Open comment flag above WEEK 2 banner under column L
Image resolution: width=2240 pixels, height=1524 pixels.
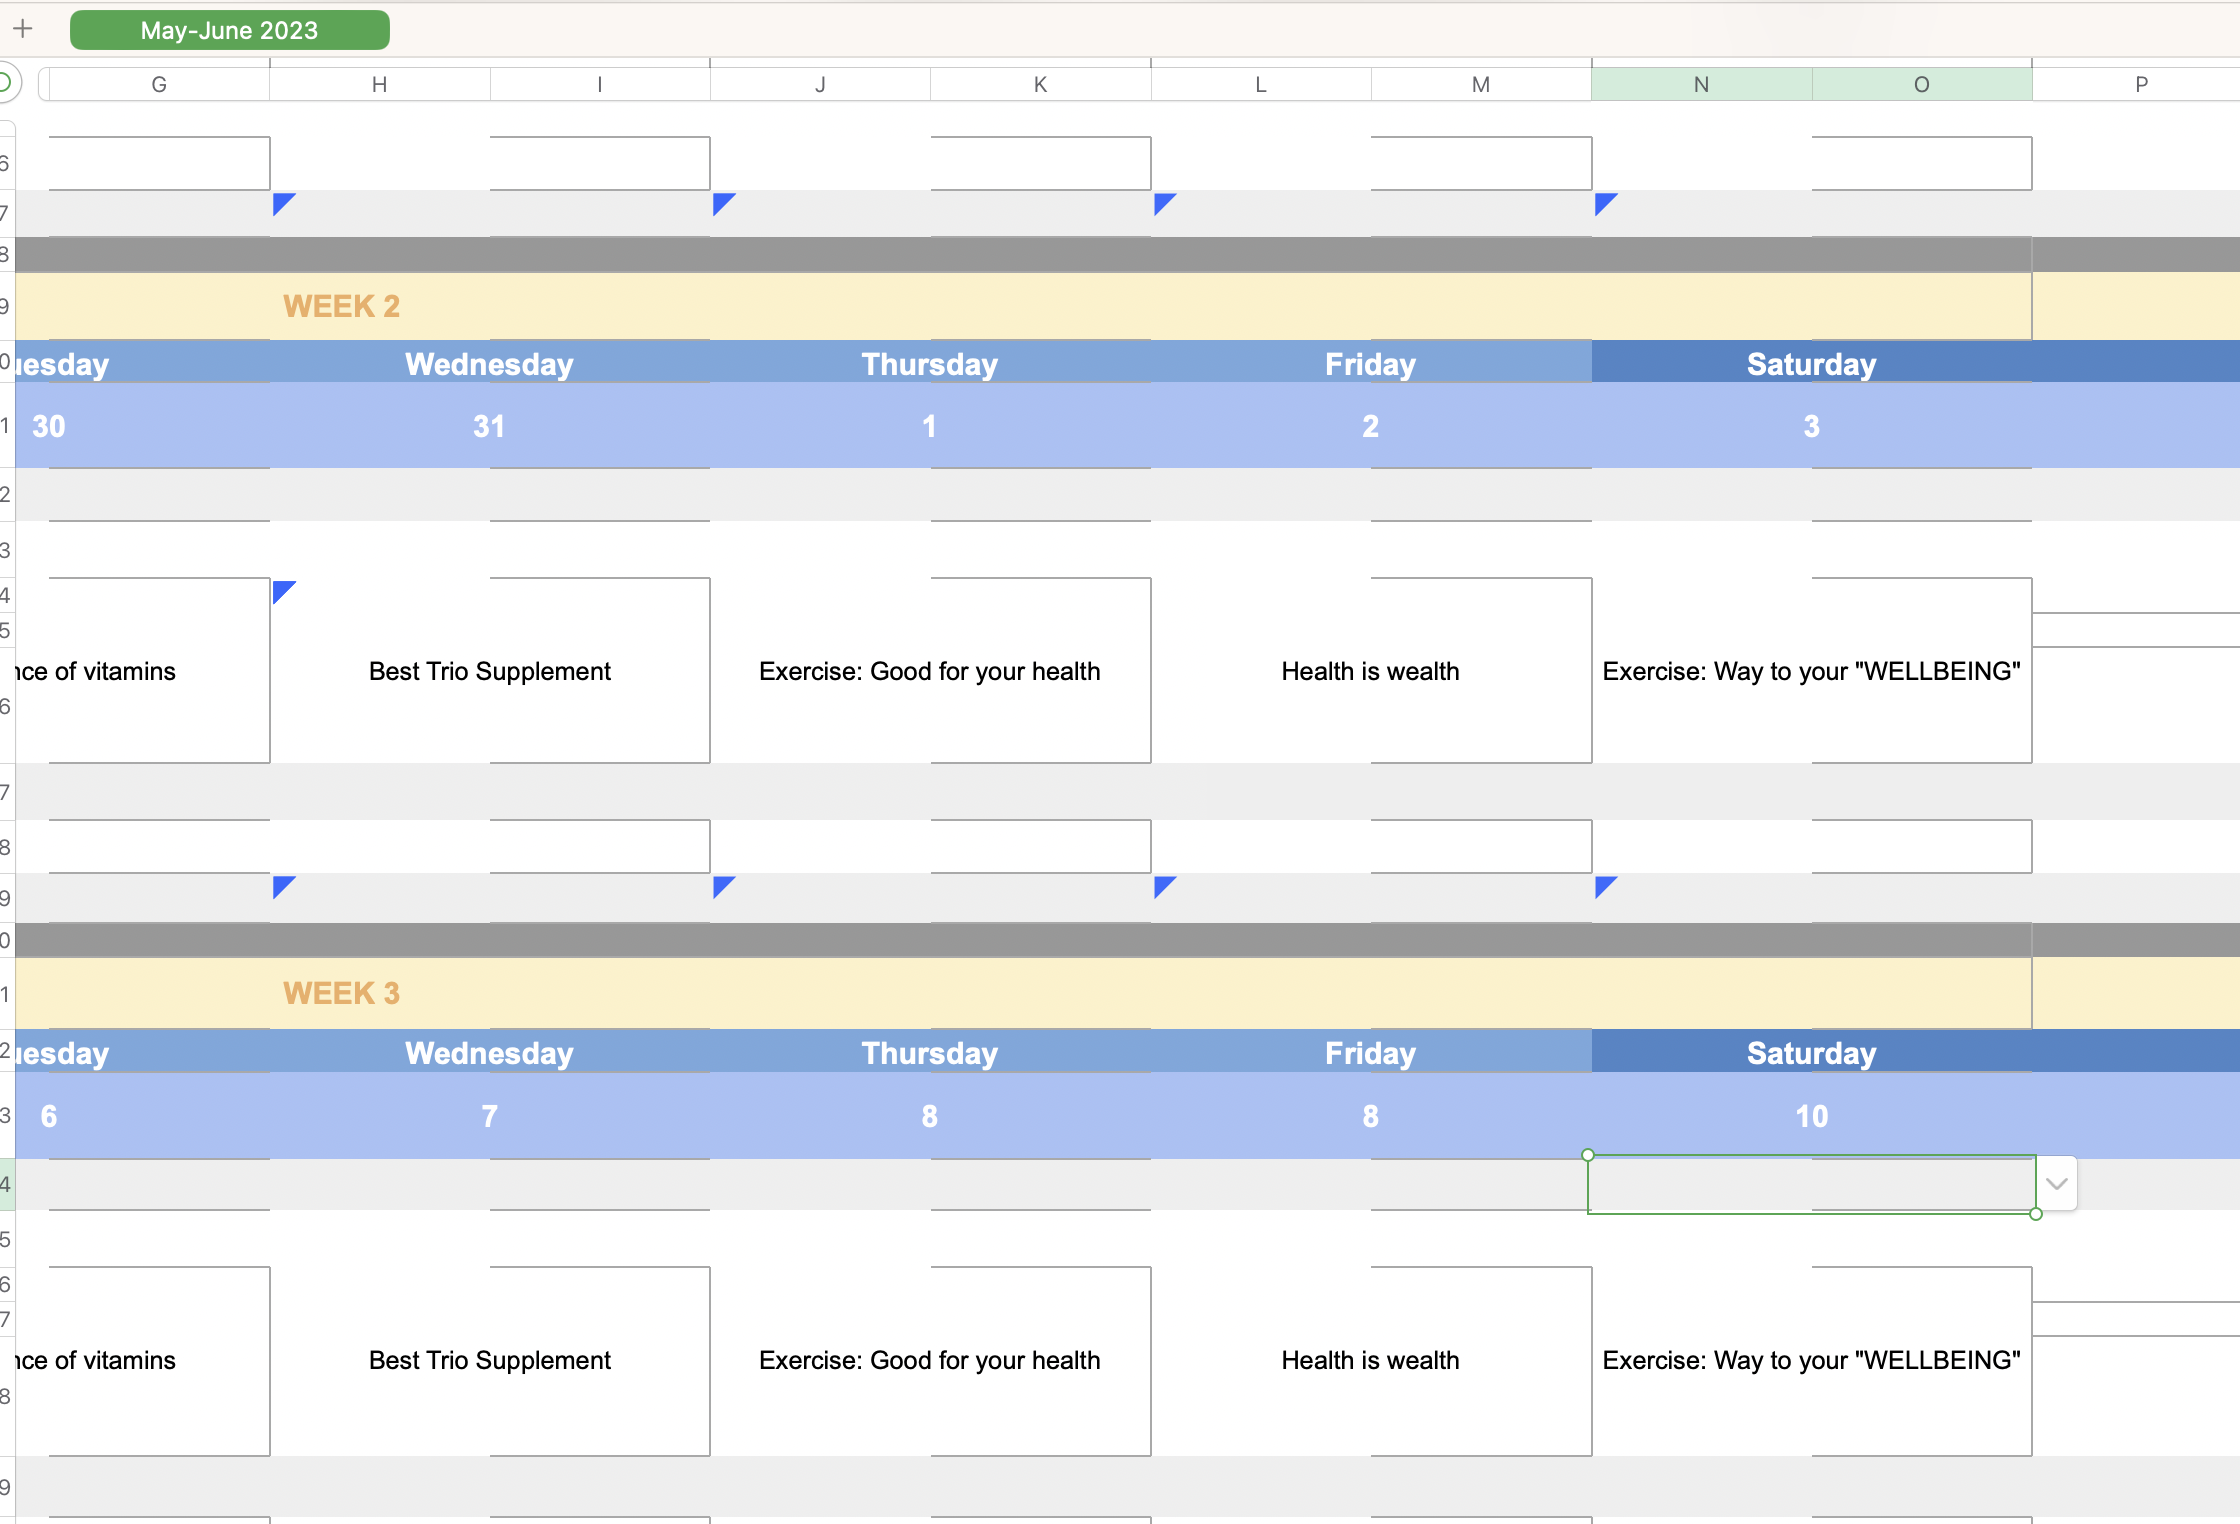pos(1163,203)
